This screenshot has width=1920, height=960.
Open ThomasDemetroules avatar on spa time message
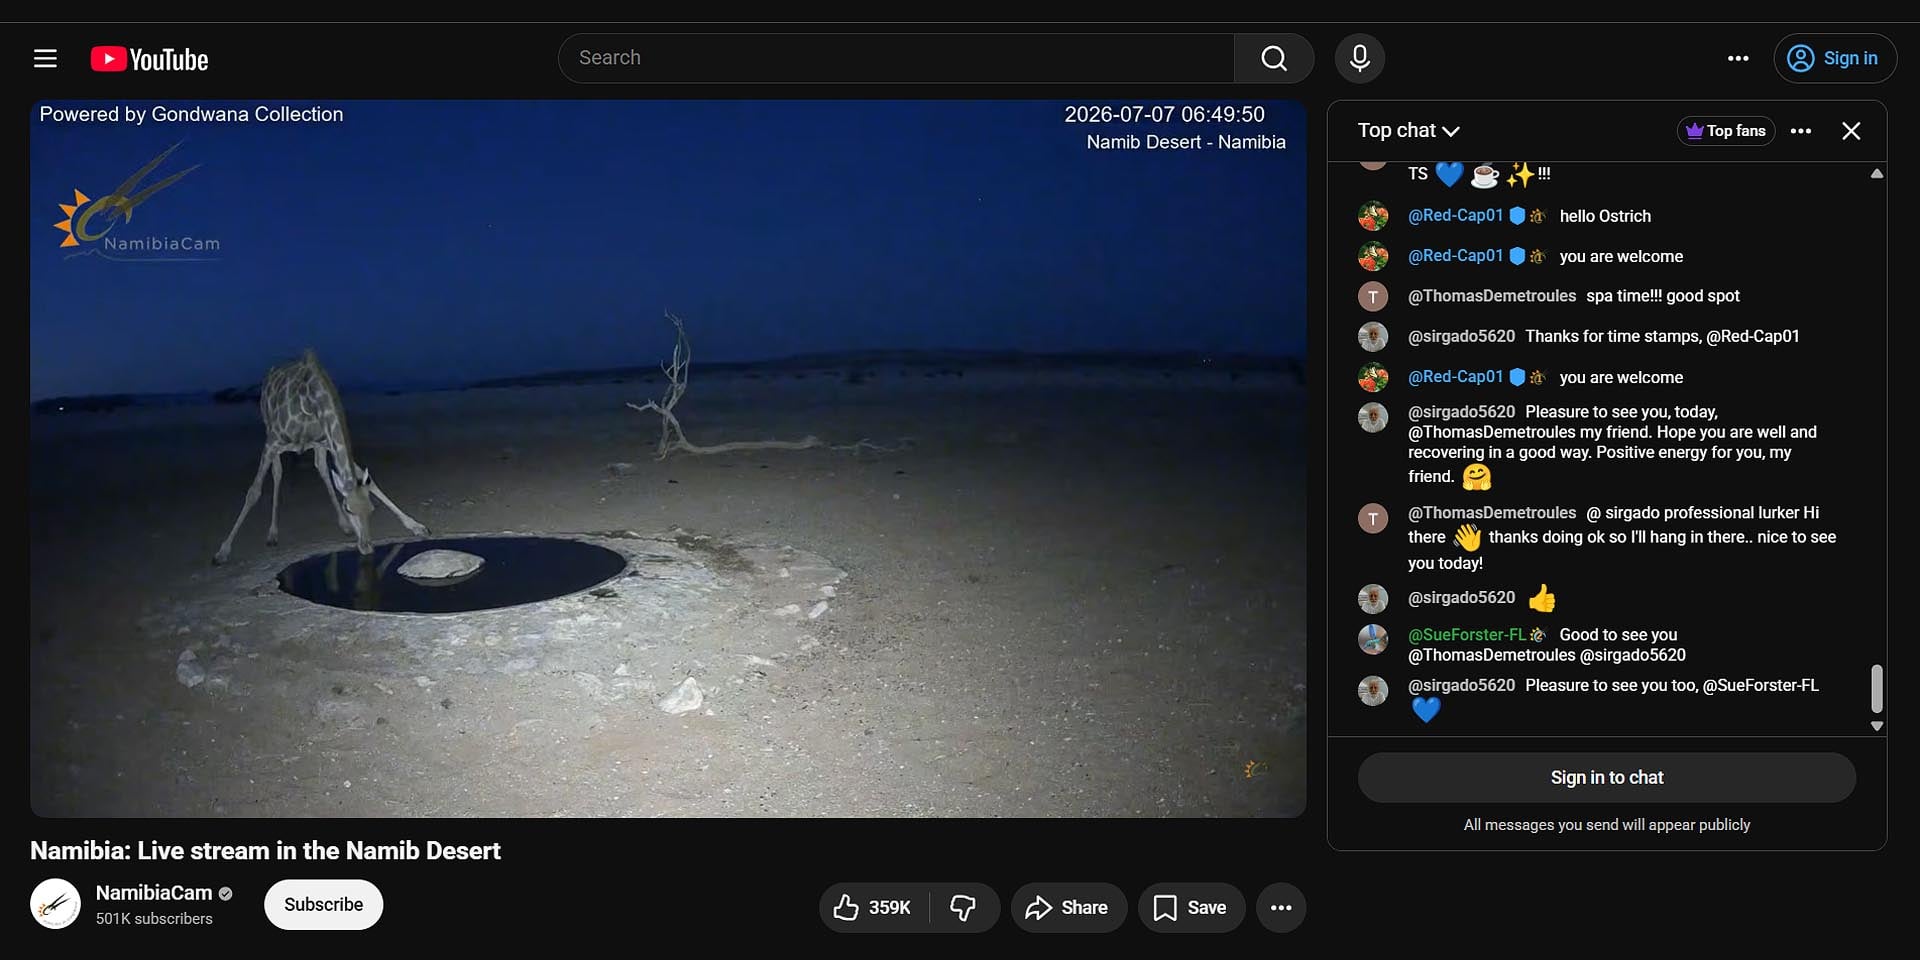point(1373,296)
